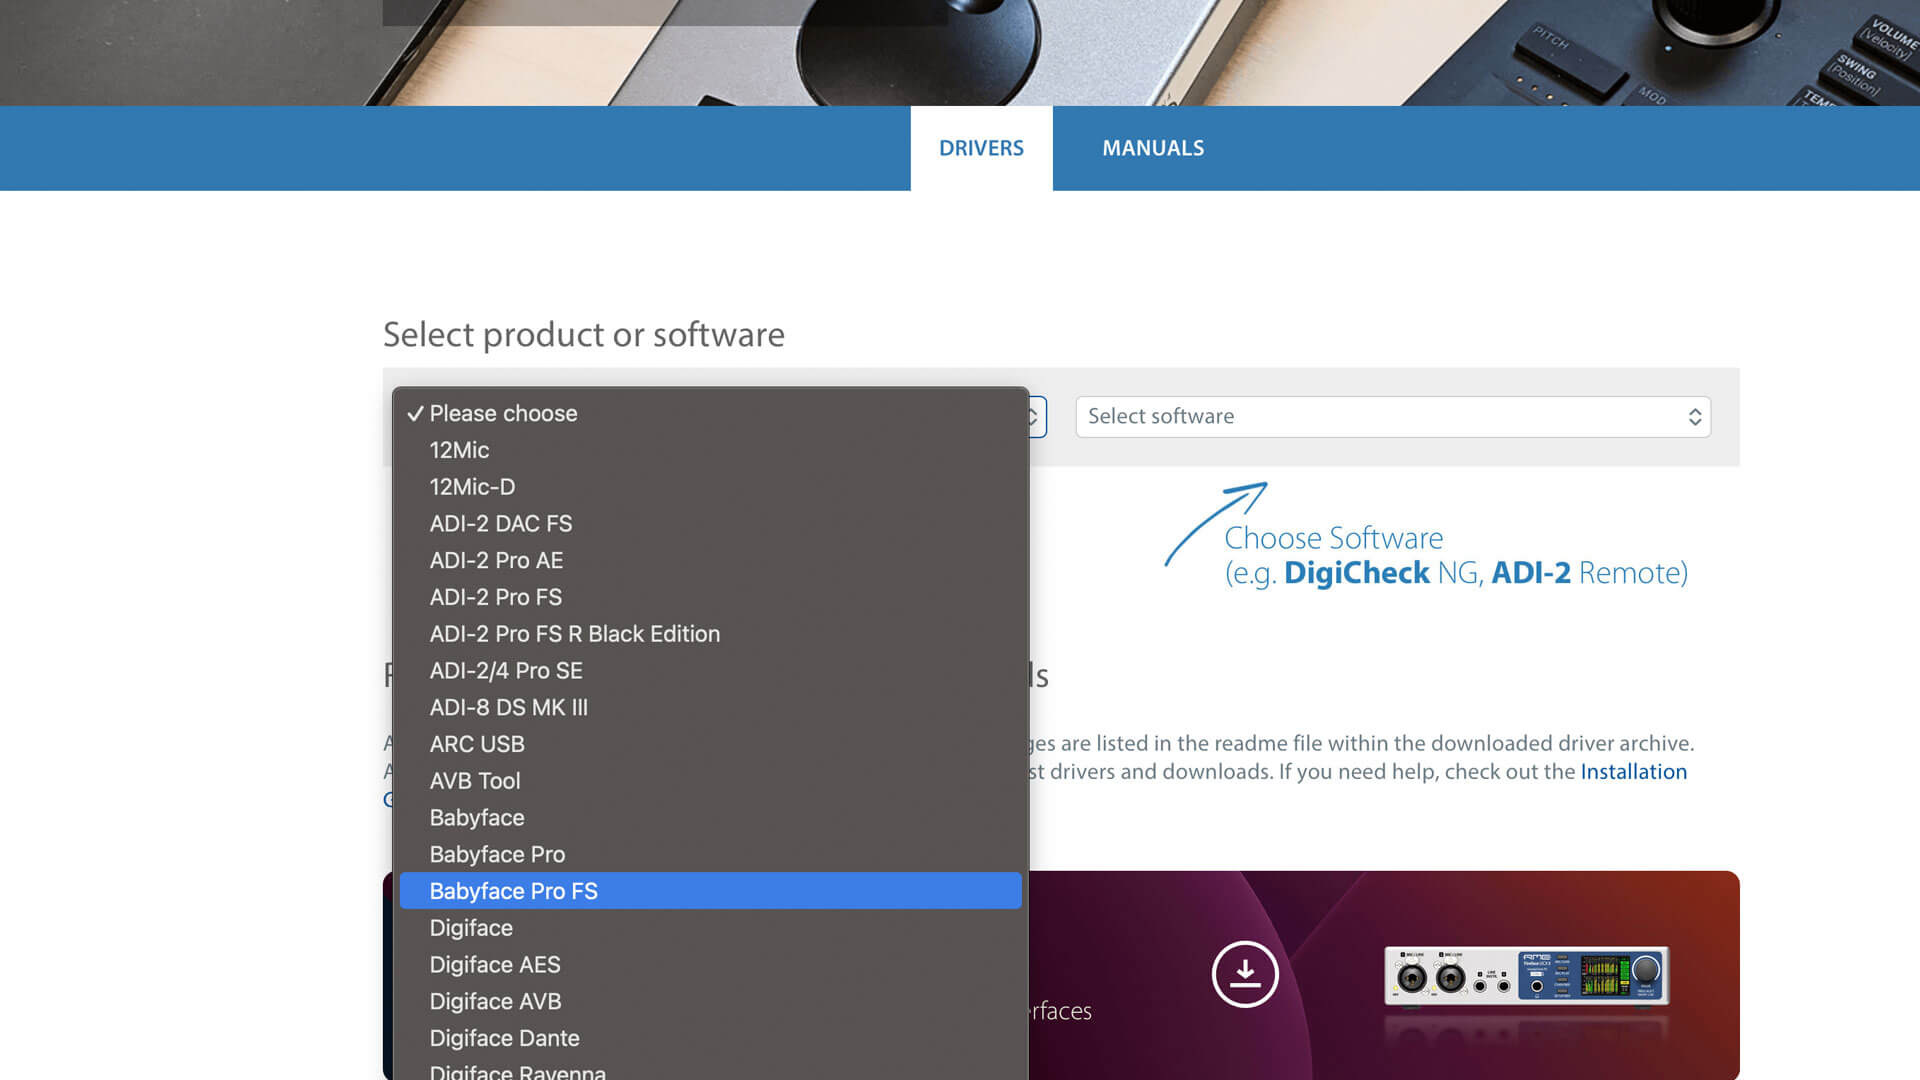Select the DRIVERS tab
Viewport: 1920px width, 1080px height.
[x=981, y=148]
